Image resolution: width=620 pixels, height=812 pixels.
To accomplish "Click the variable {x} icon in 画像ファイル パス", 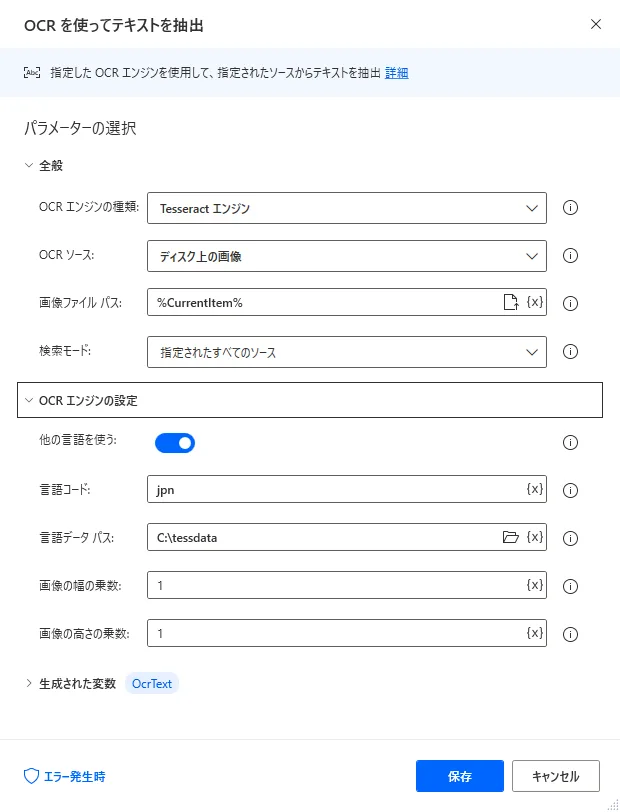I will tap(535, 303).
